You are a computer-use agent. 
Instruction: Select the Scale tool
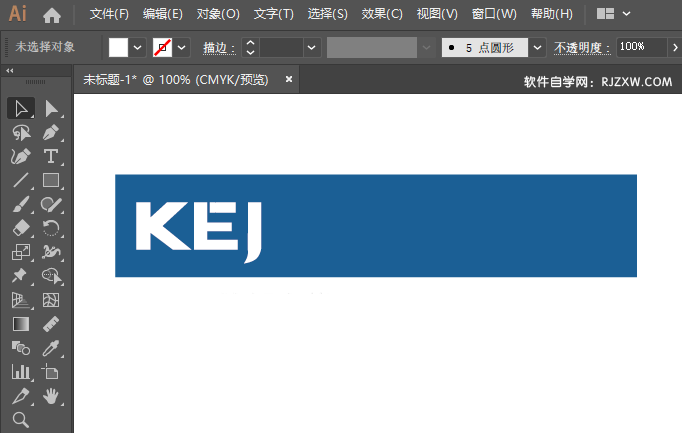(21, 252)
